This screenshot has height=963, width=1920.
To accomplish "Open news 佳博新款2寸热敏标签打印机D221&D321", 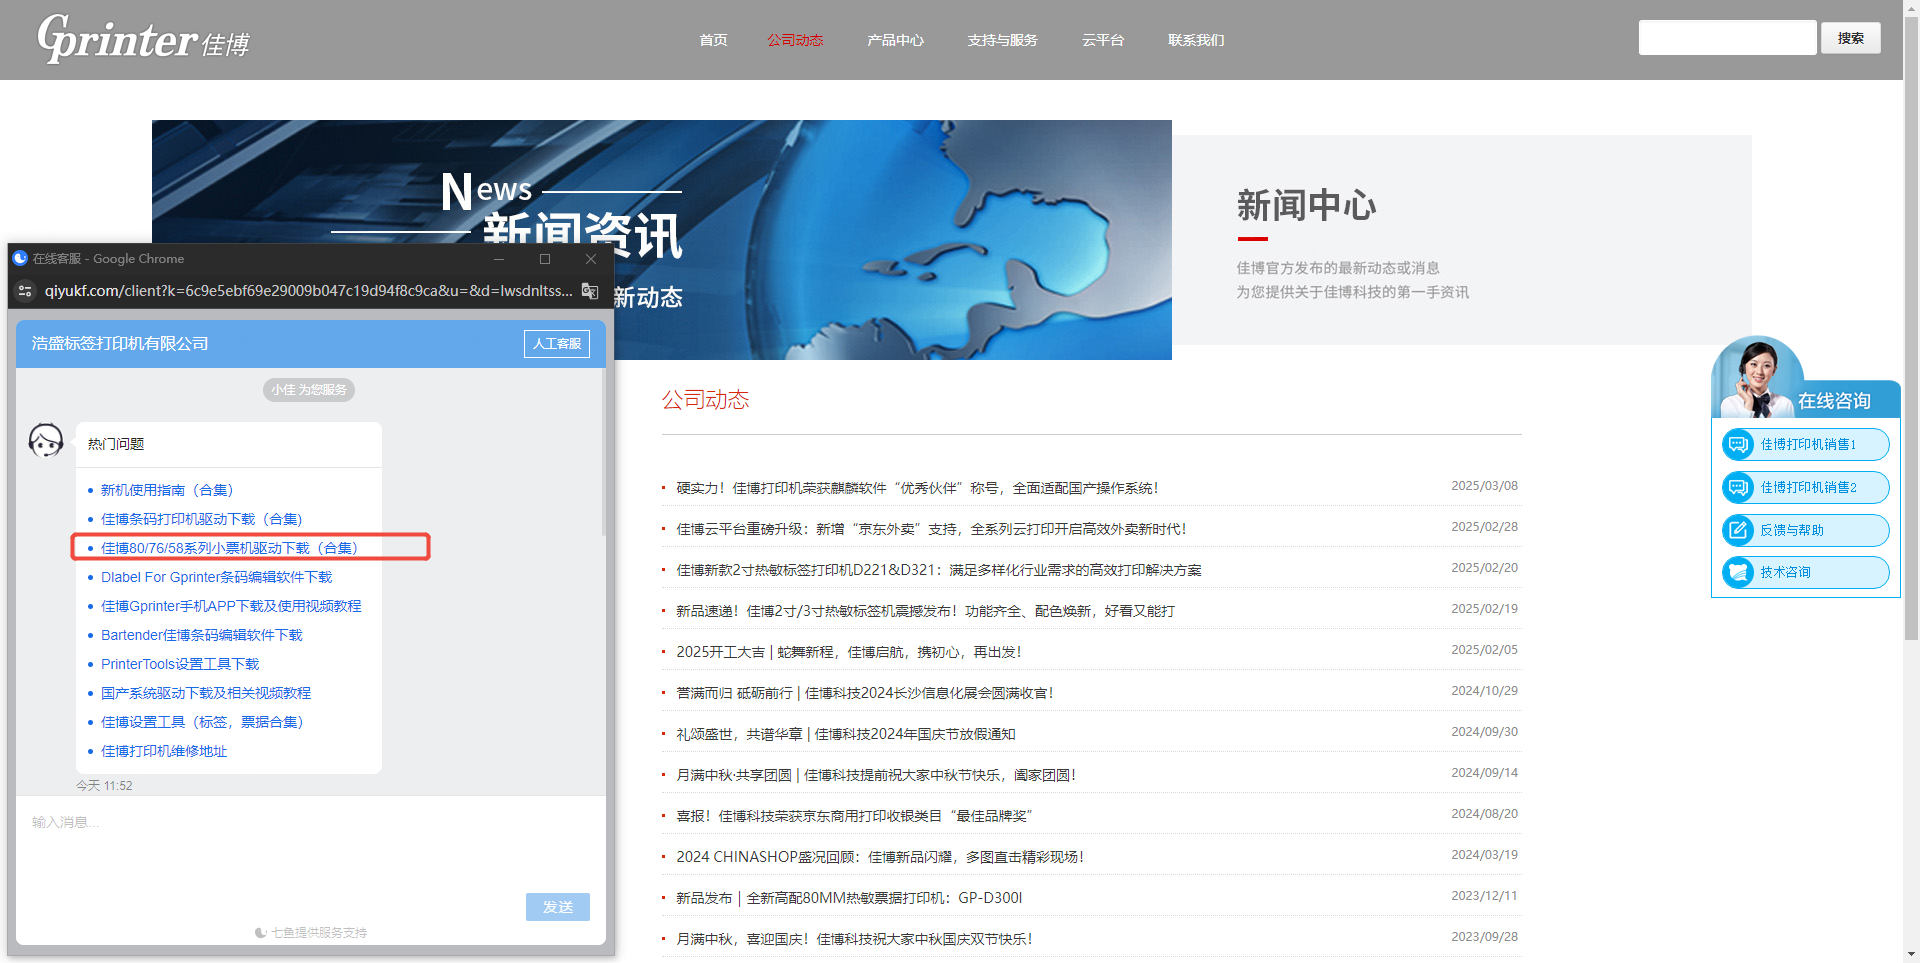I will 939,570.
